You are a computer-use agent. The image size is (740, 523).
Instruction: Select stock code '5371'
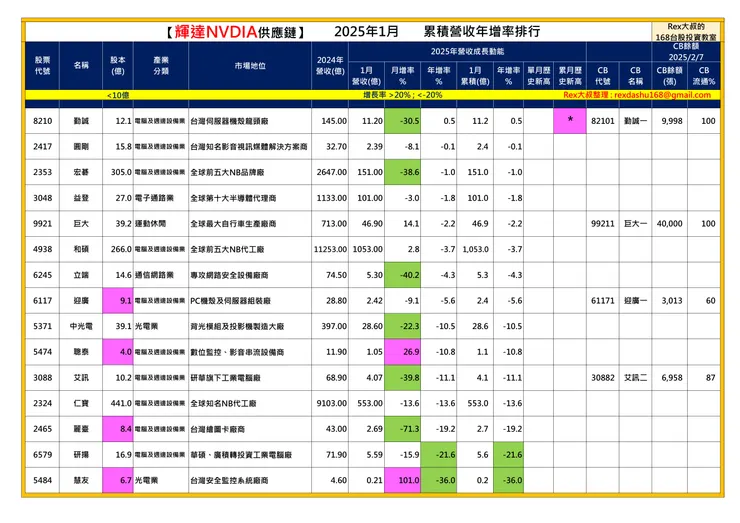[42, 326]
